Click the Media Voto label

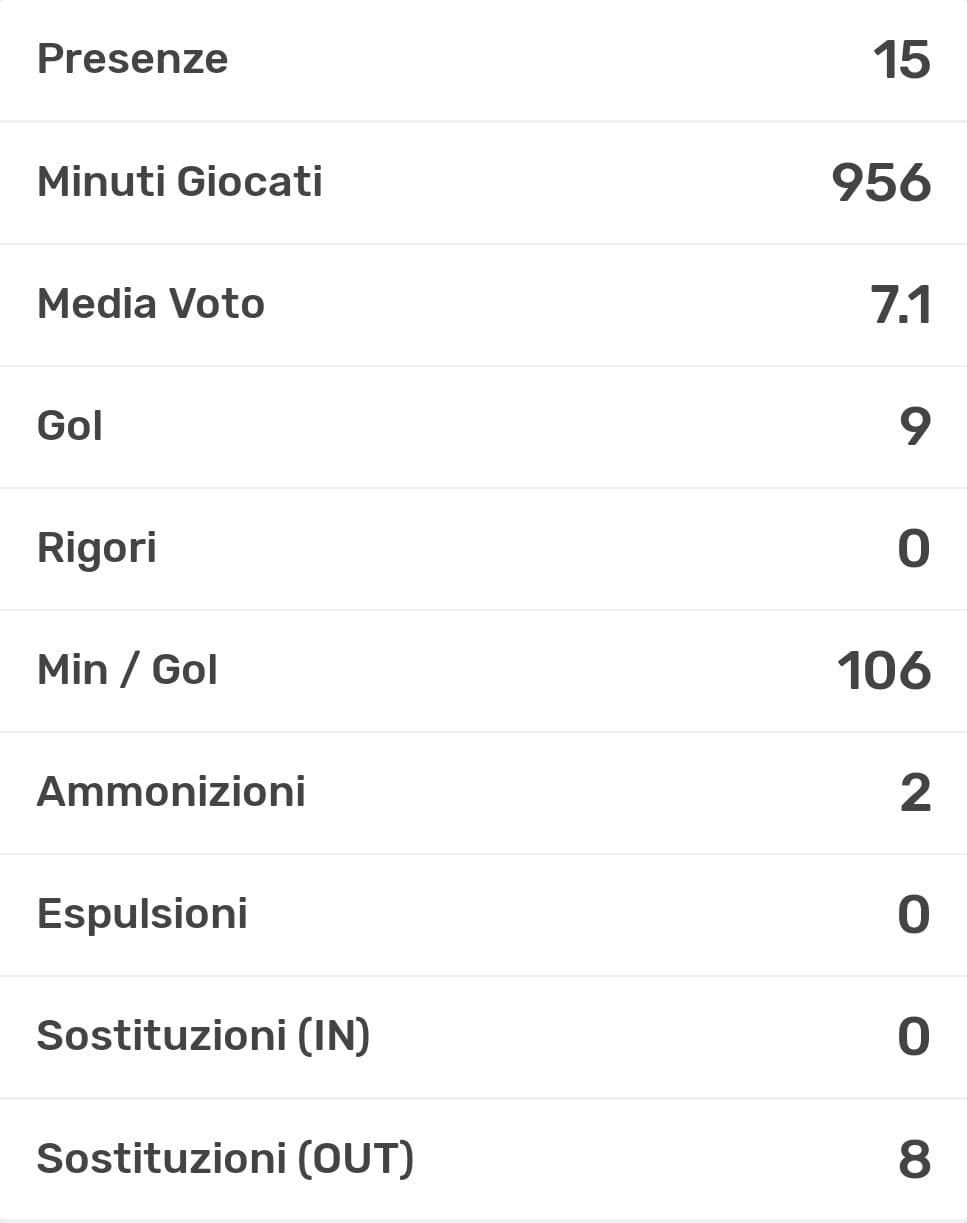click(x=150, y=304)
